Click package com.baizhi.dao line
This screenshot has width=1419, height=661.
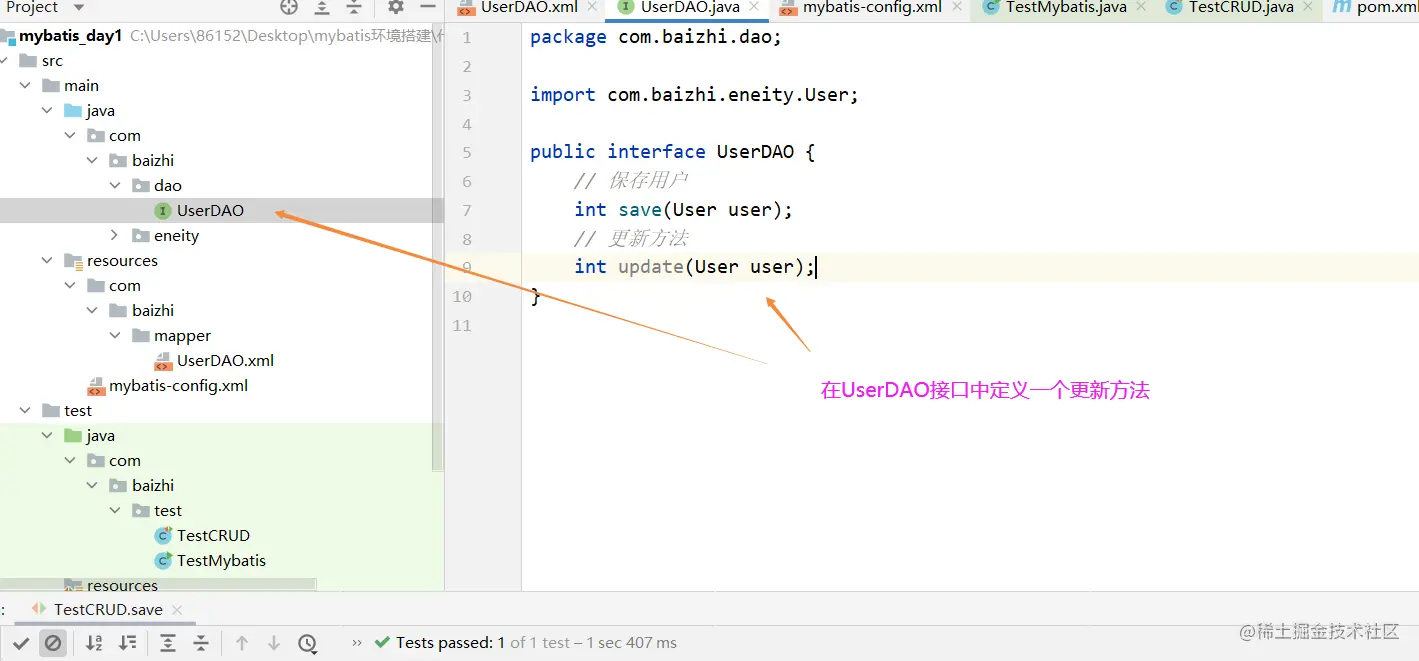pos(656,38)
